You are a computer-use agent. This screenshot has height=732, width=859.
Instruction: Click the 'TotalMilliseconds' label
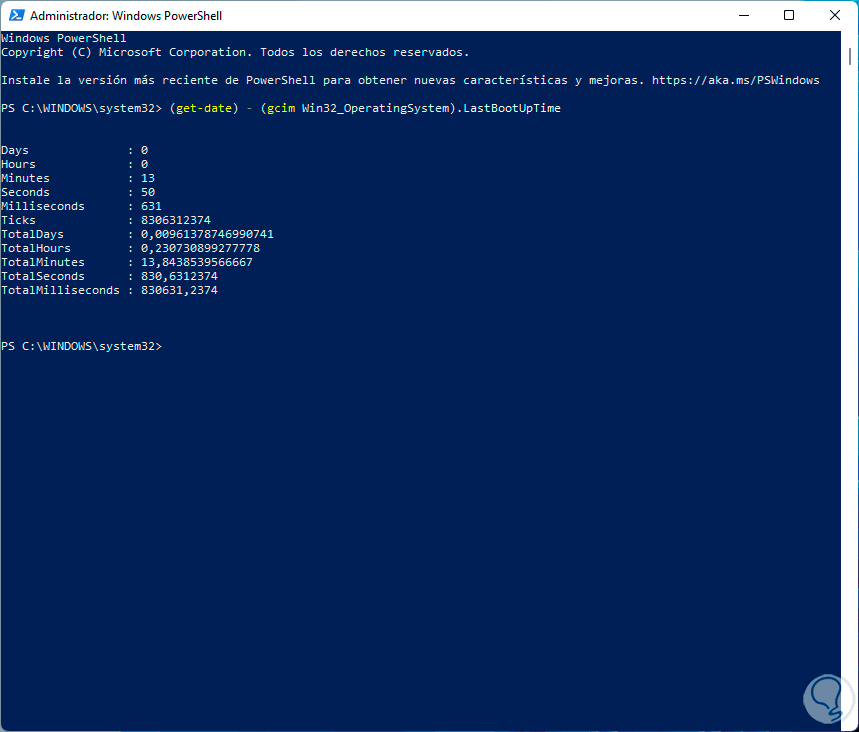tap(60, 290)
